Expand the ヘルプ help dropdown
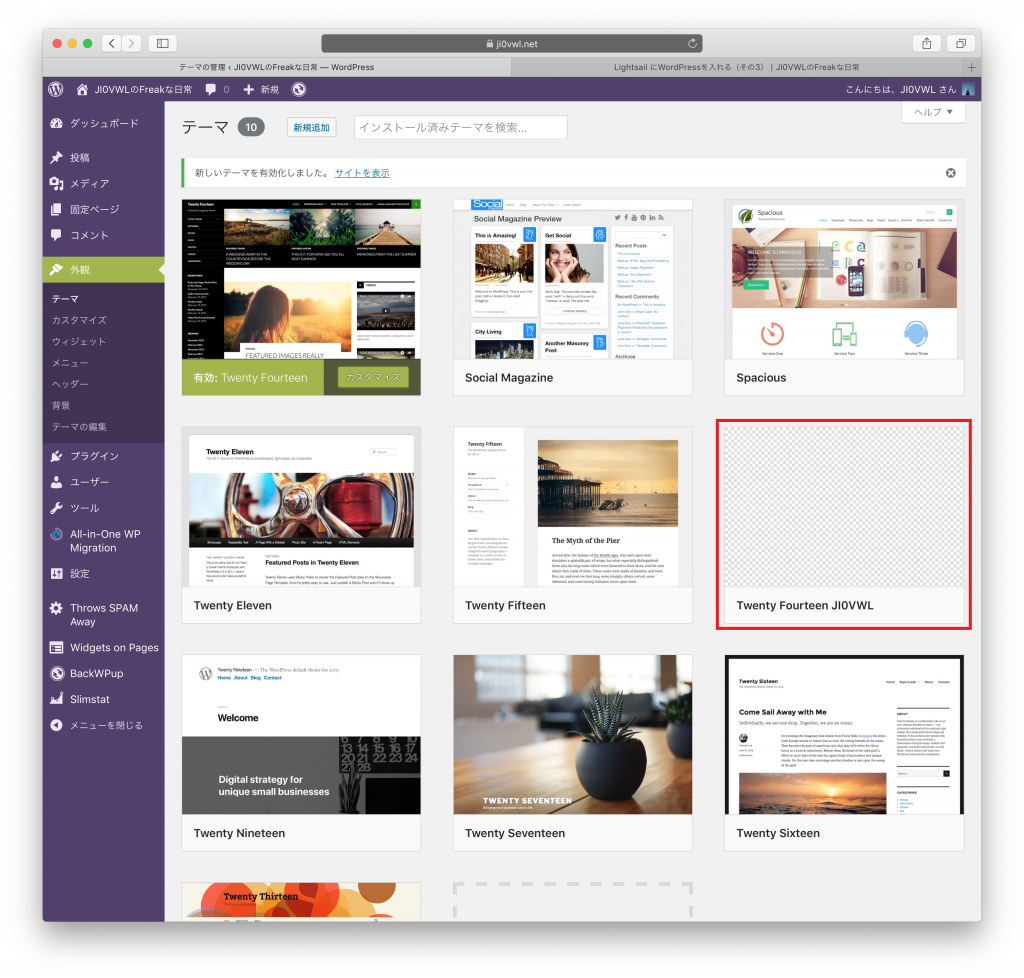The height and width of the screenshot is (978, 1024). pyautogui.click(x=933, y=112)
